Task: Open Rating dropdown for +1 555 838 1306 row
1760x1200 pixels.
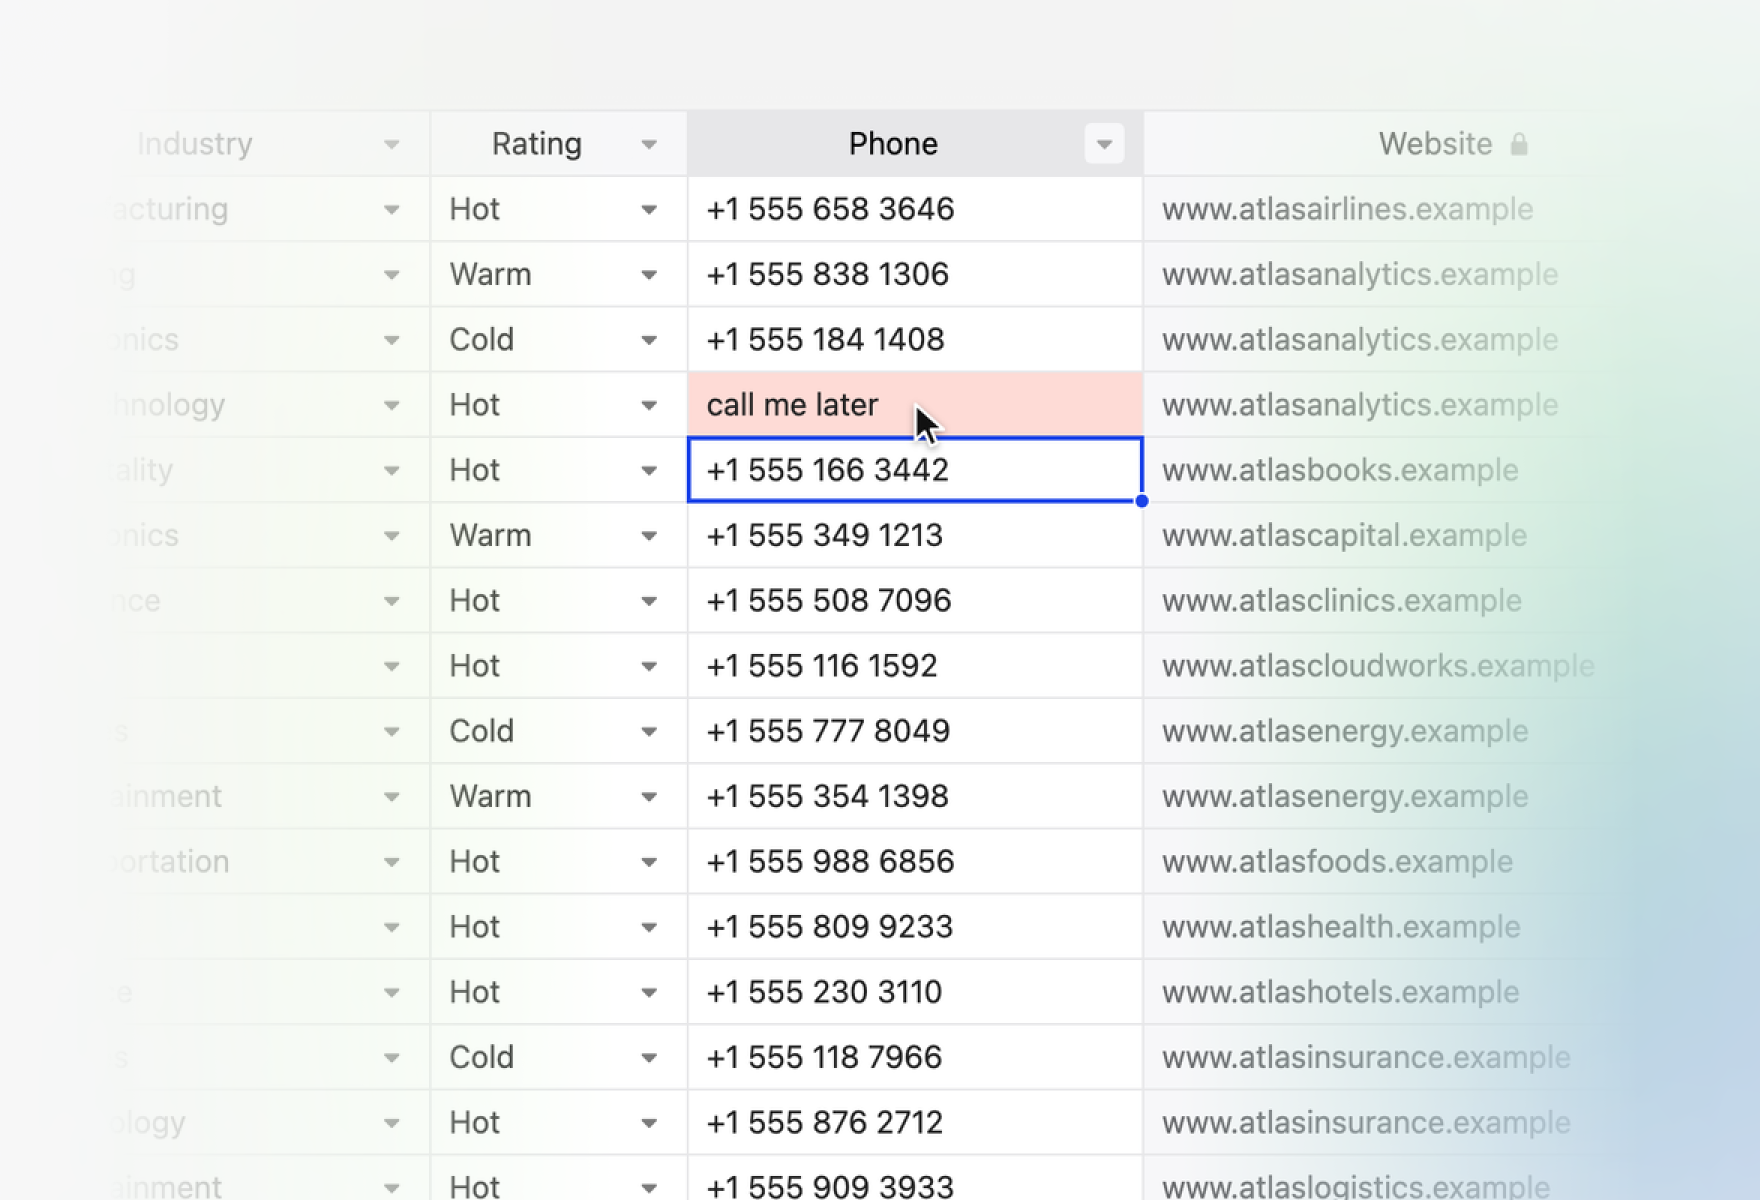Action: click(649, 275)
